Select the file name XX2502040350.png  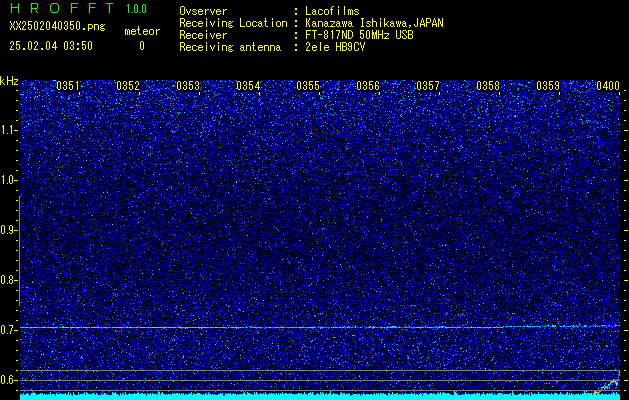tap(57, 26)
